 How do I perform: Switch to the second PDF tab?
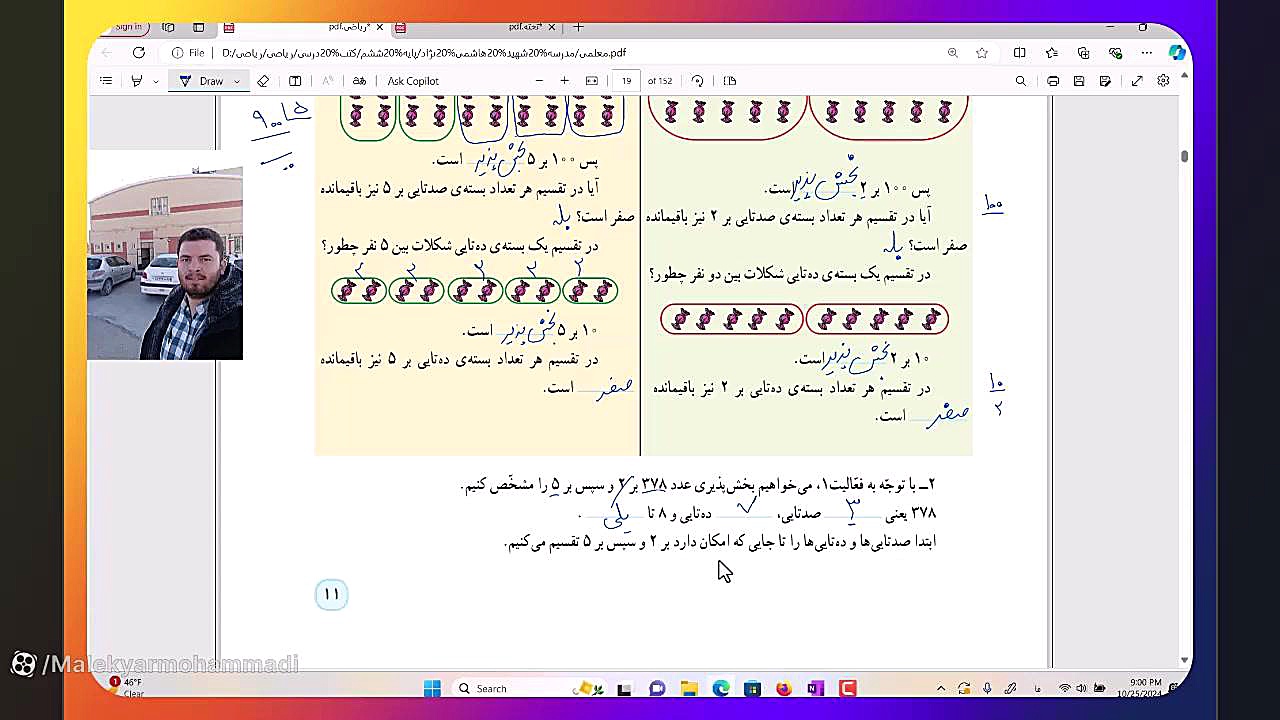tap(475, 27)
